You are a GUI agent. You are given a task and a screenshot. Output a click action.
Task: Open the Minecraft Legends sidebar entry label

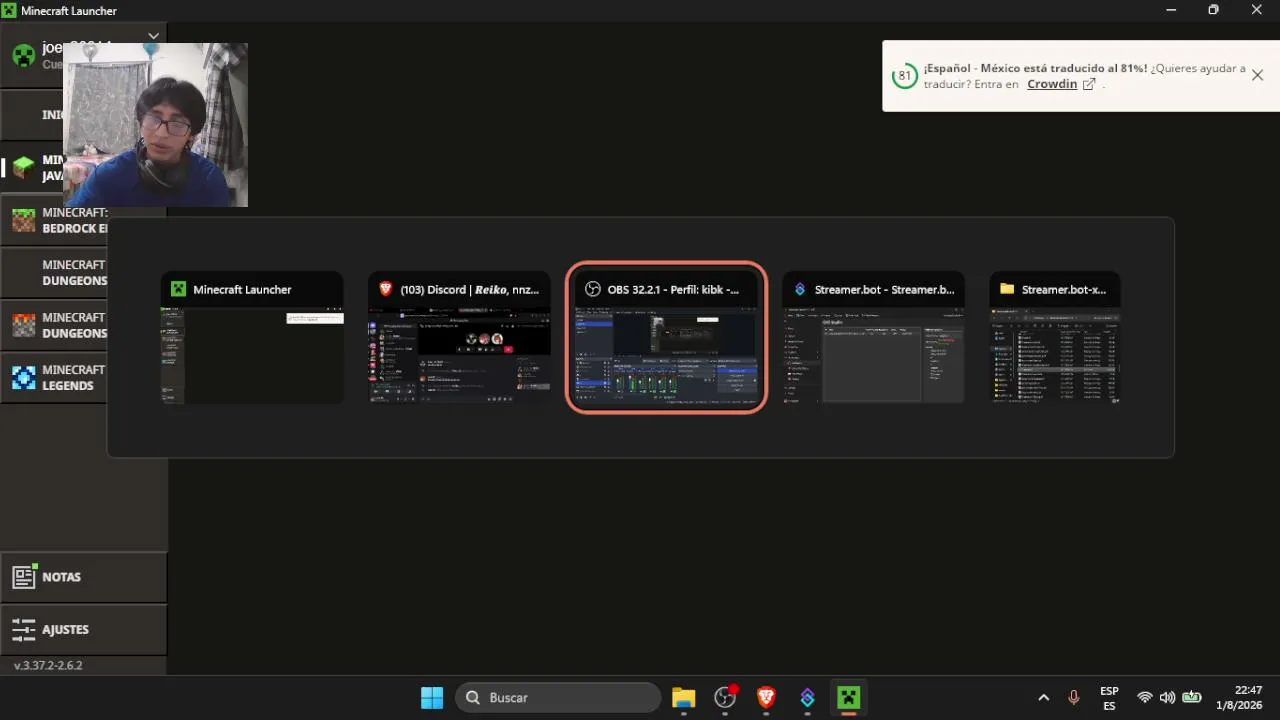tap(74, 377)
